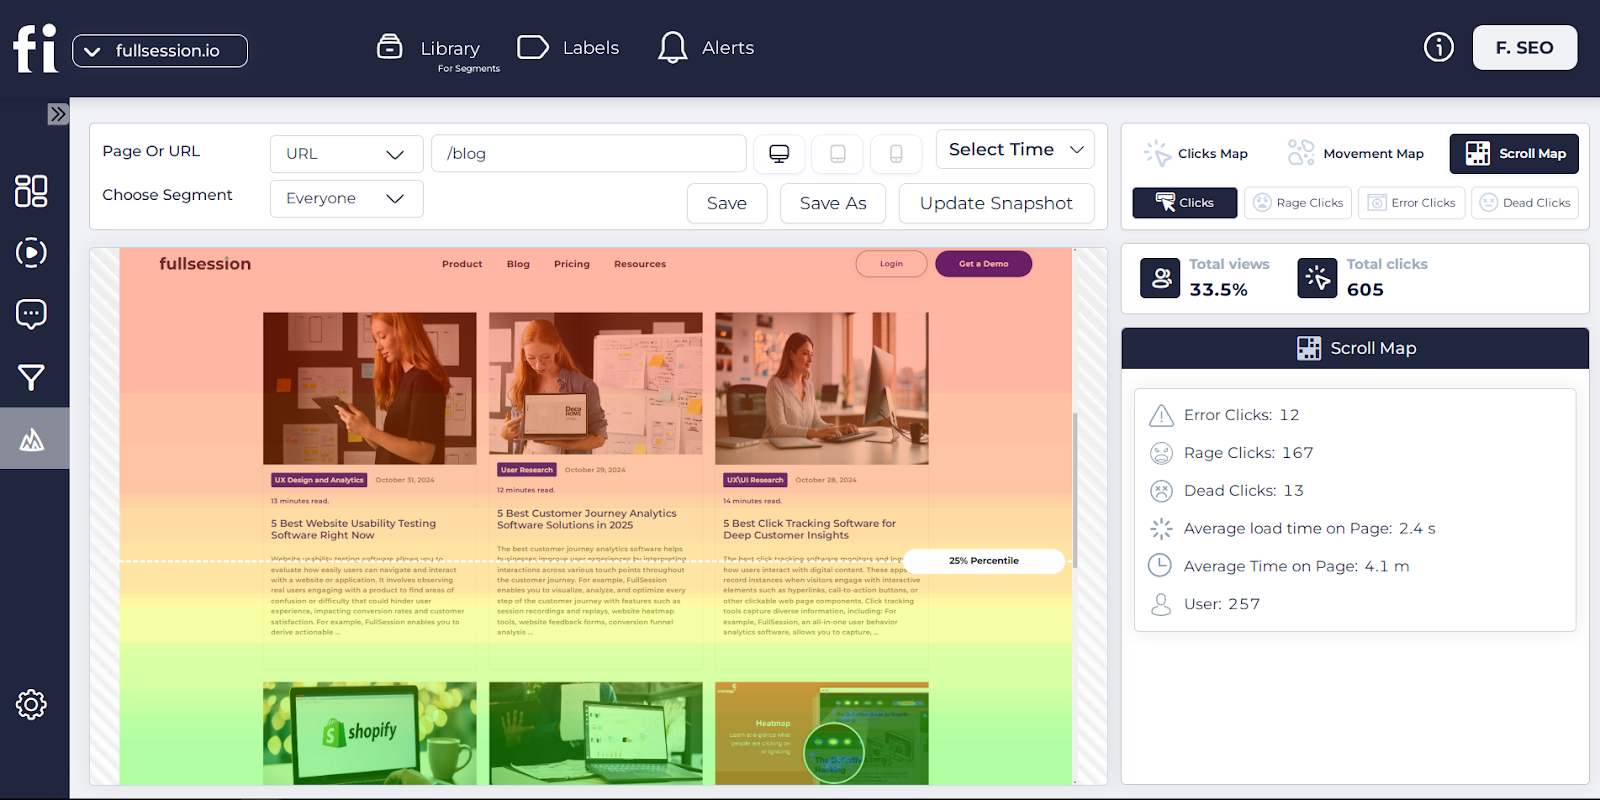This screenshot has height=800, width=1600.
Task: Open the Everyone segment dropdown
Action: coord(346,199)
